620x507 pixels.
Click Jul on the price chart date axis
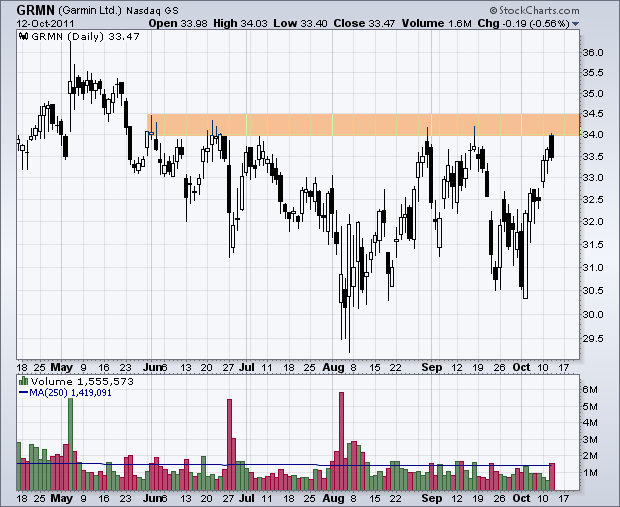[247, 367]
